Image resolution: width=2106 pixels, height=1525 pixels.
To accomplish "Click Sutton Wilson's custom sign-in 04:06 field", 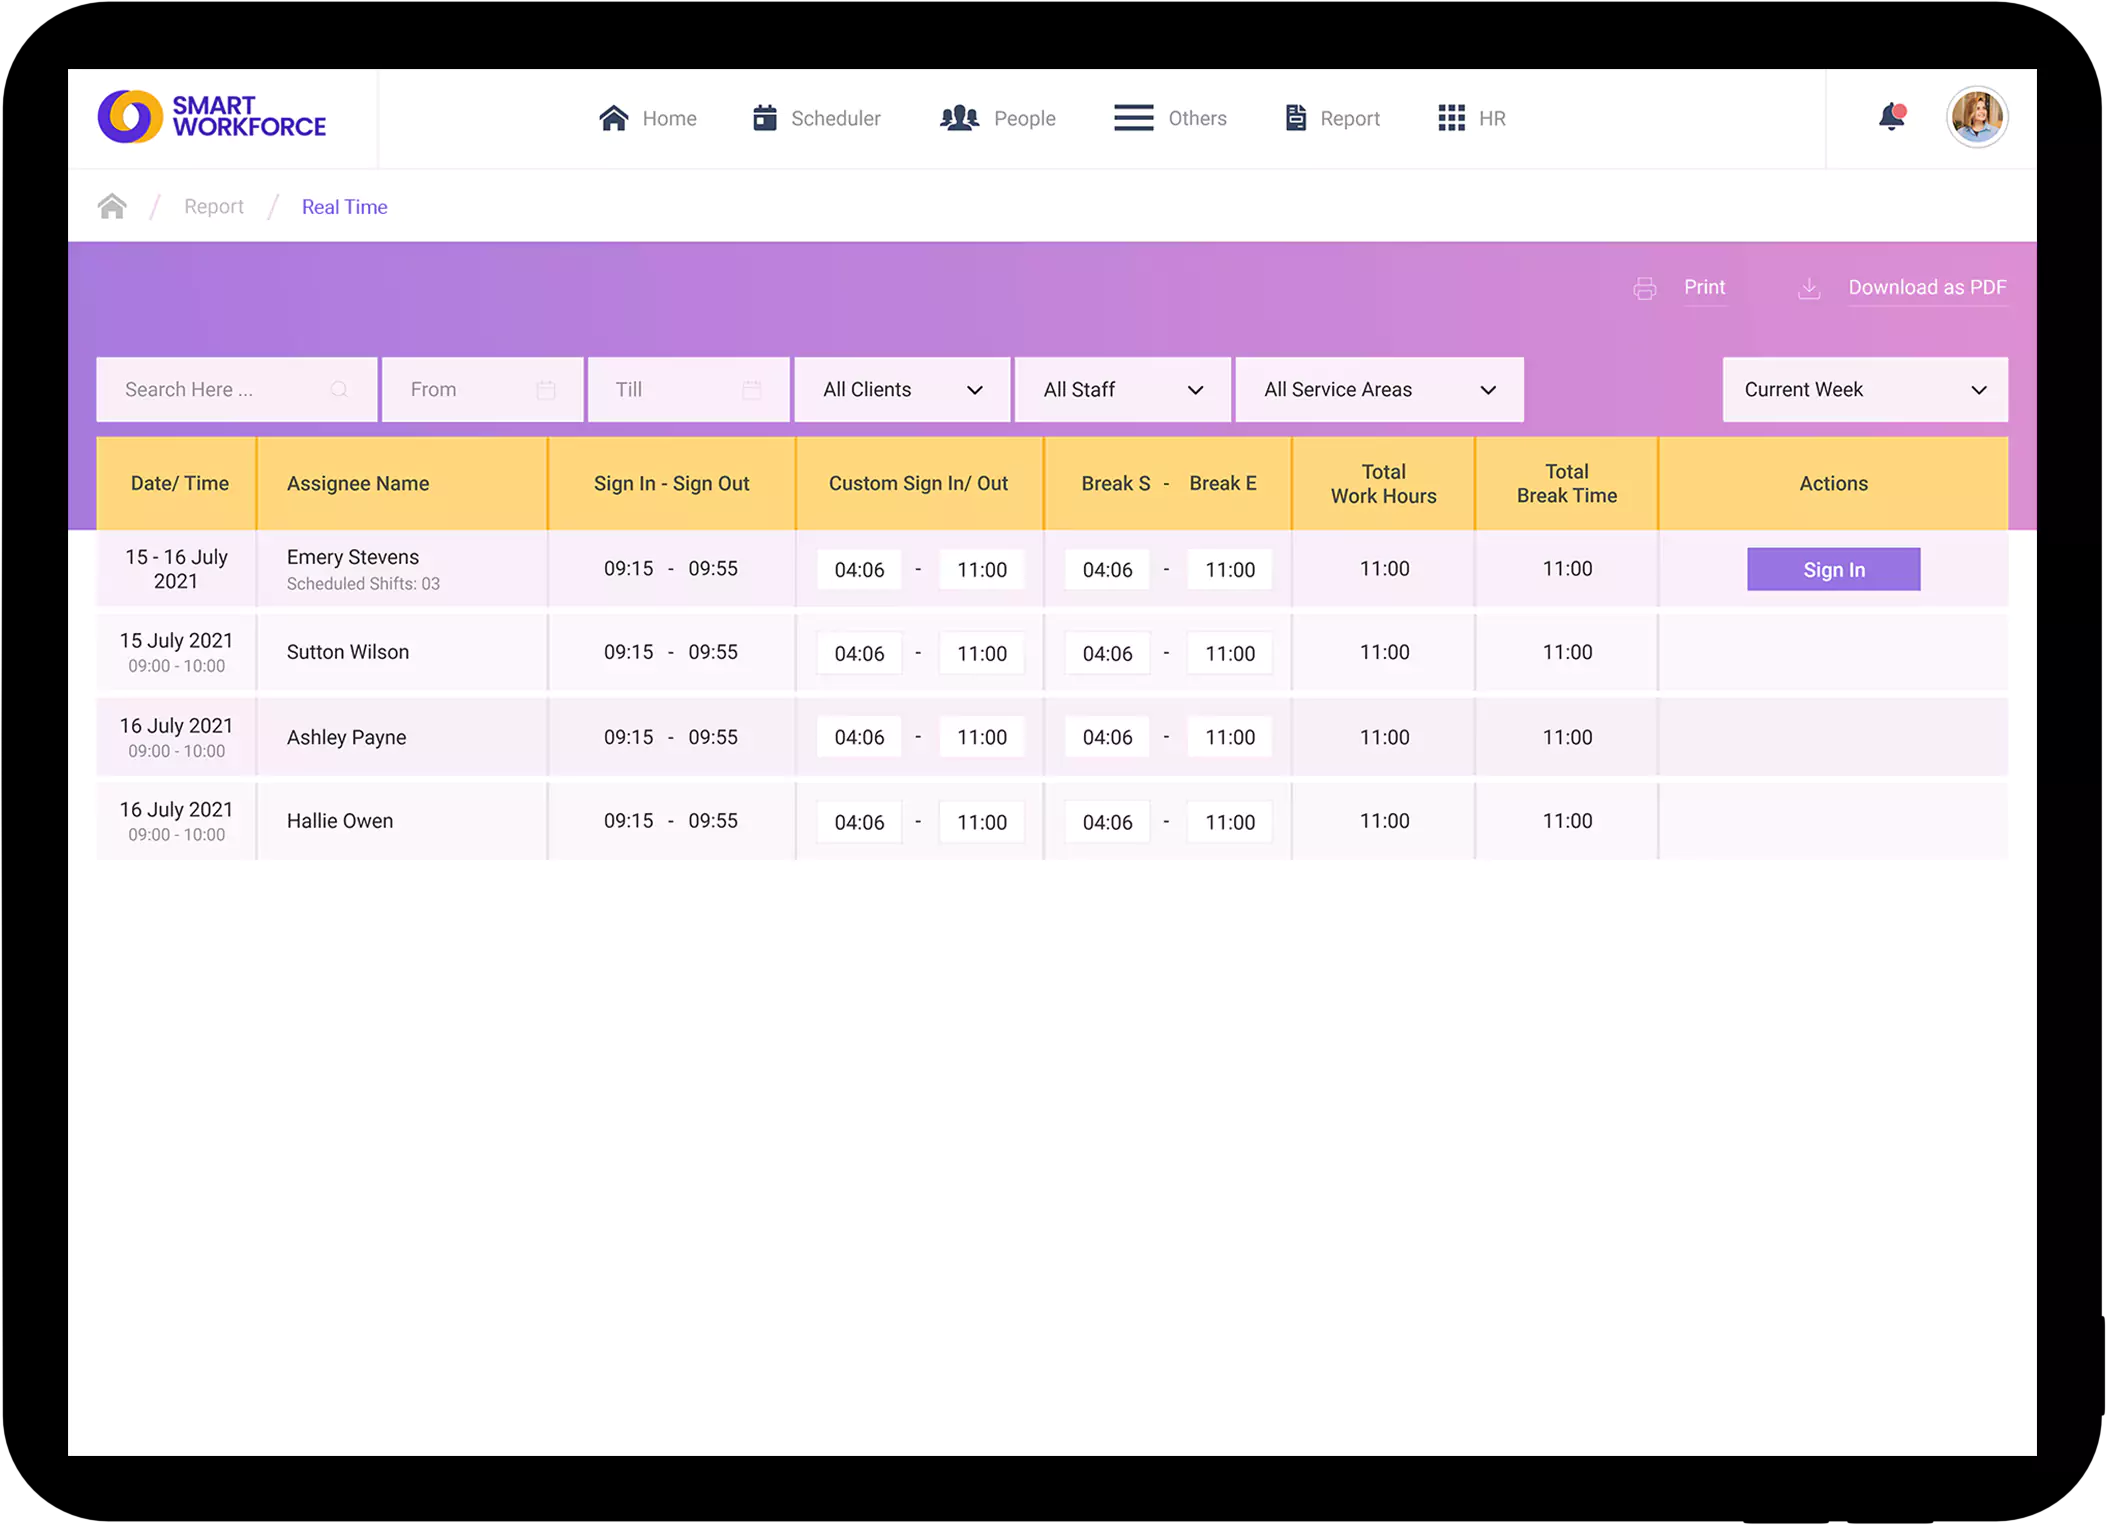I will pos(859,653).
